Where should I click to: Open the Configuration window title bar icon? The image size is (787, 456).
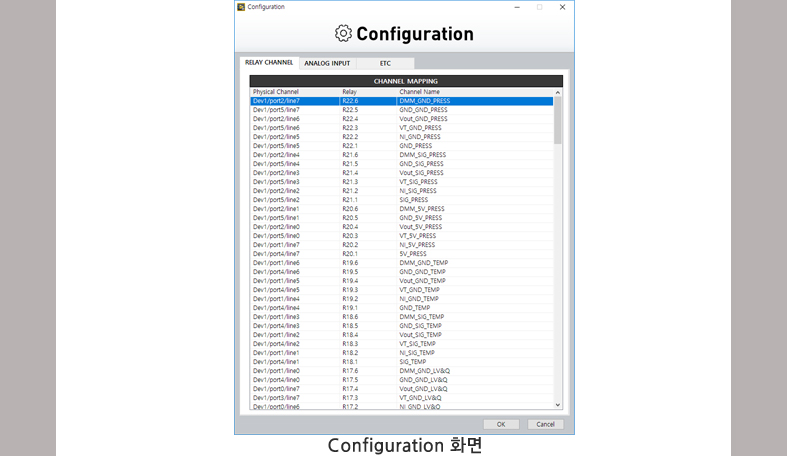click(241, 7)
